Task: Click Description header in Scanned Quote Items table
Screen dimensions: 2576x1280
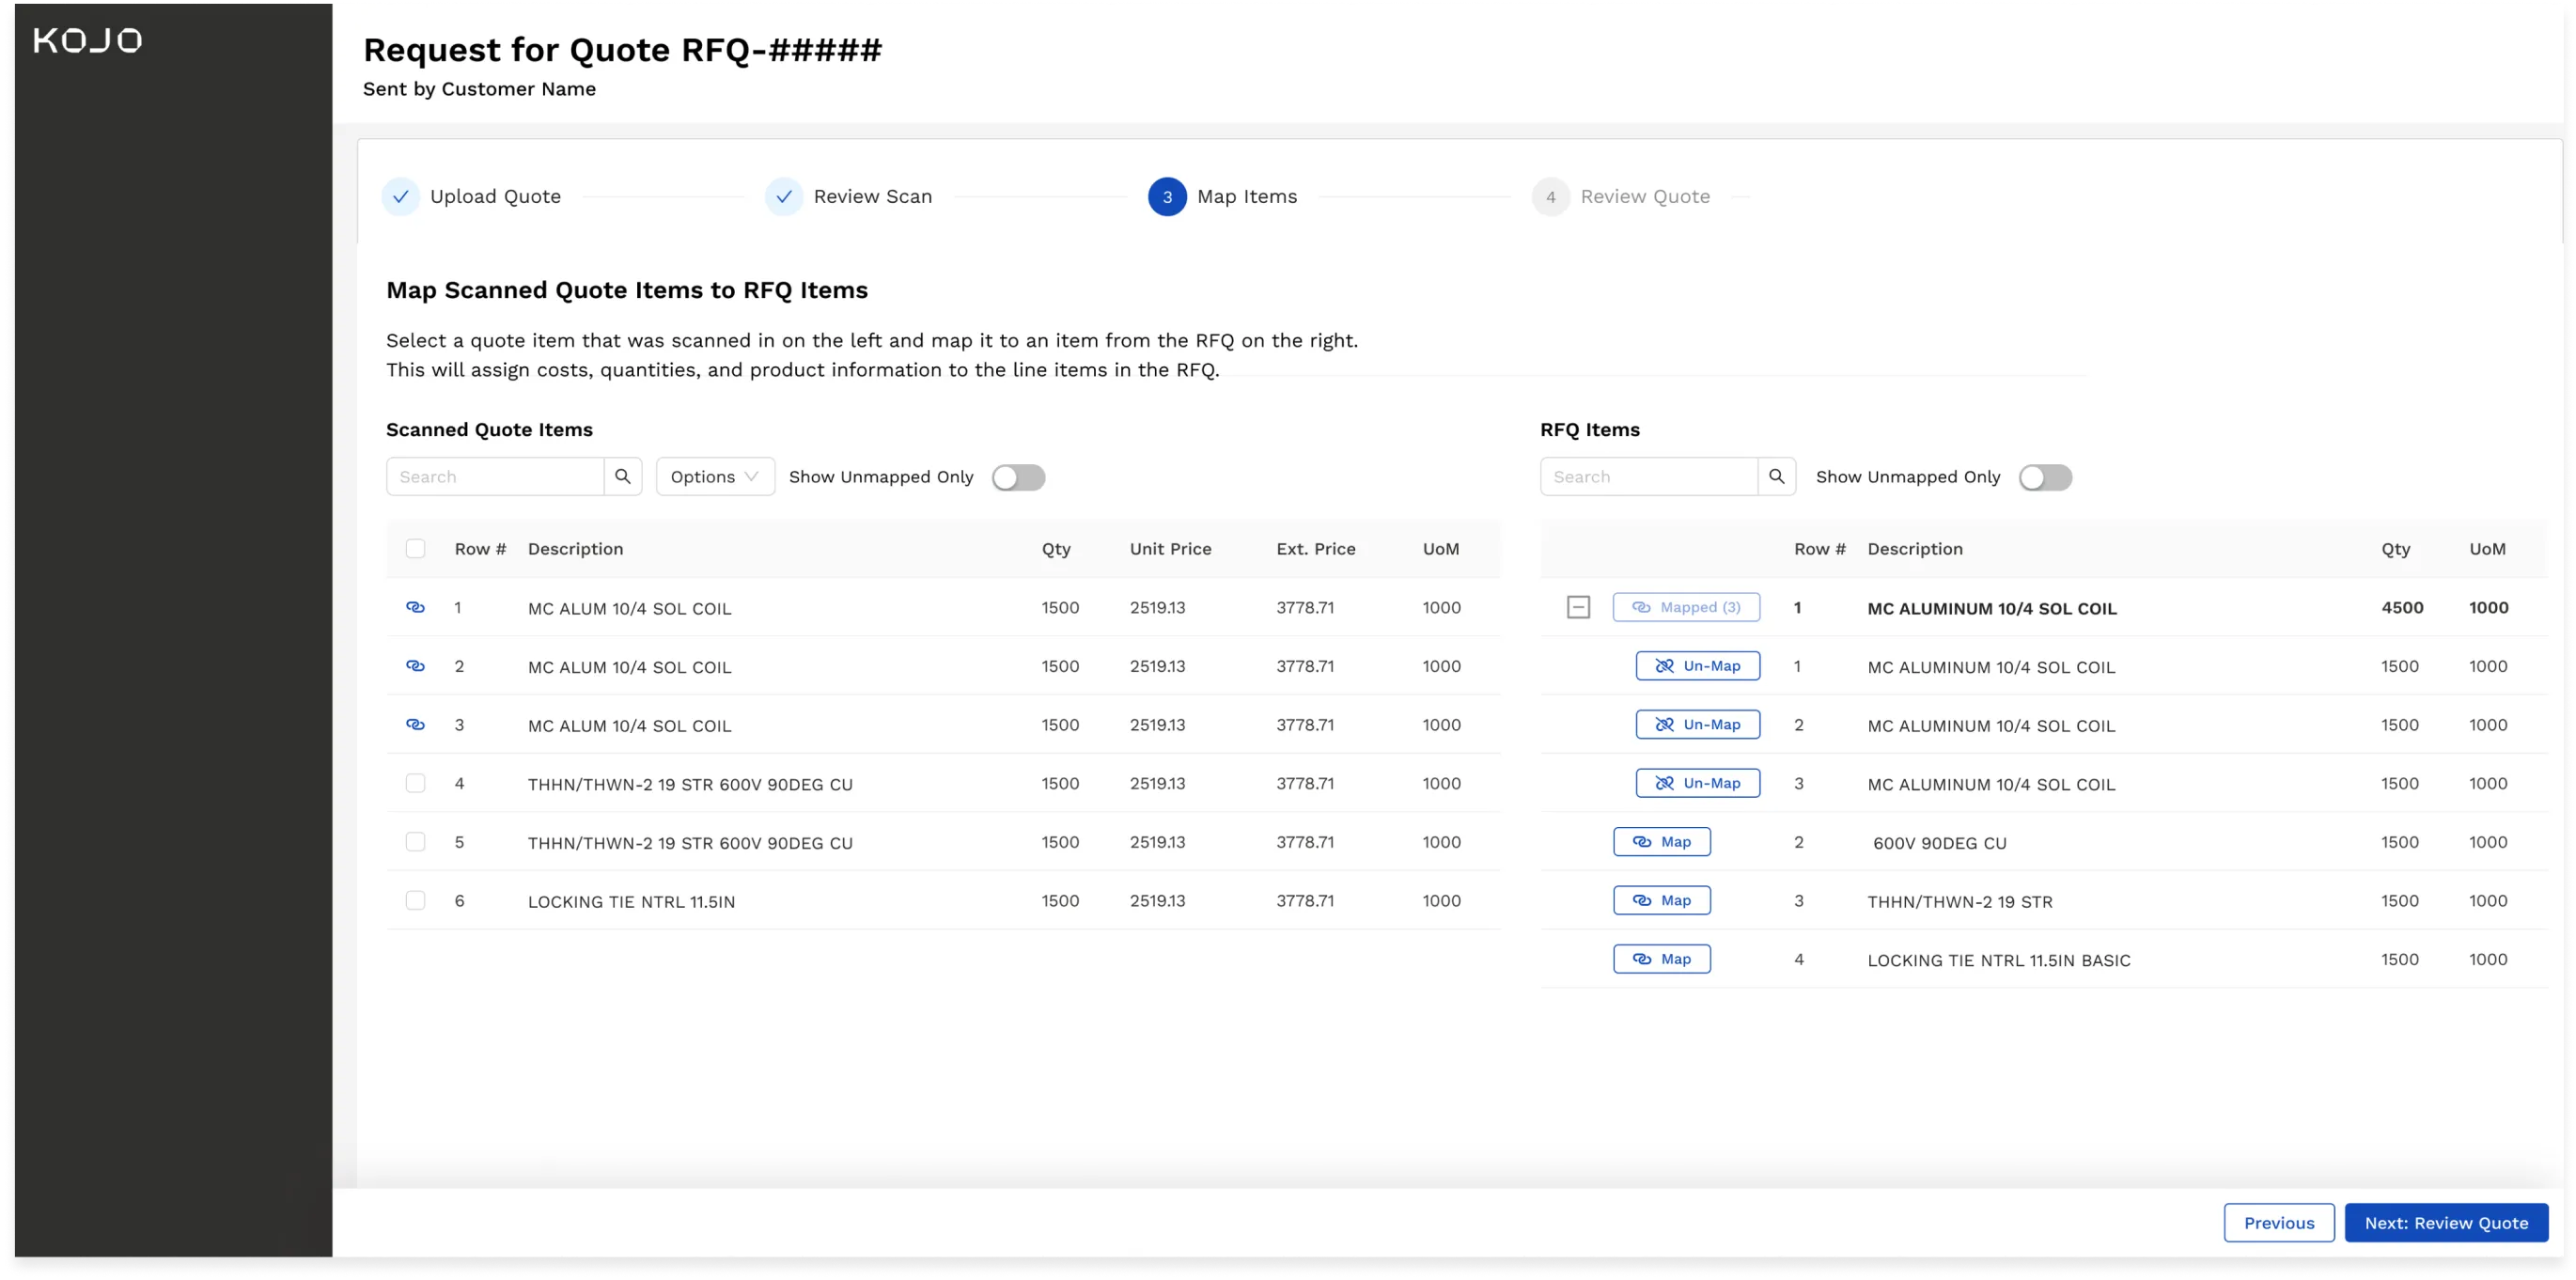Action: 575,549
